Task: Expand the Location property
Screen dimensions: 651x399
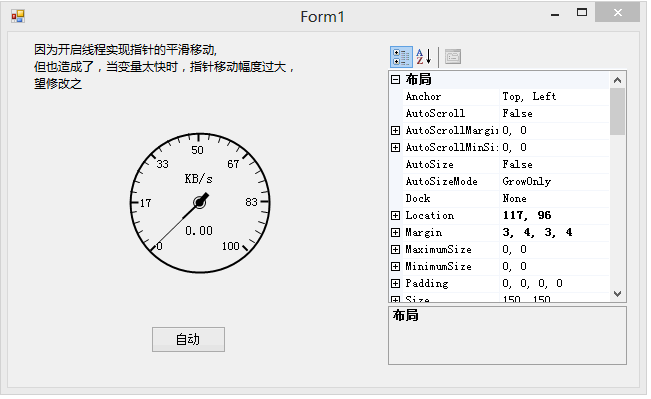Action: 396,215
